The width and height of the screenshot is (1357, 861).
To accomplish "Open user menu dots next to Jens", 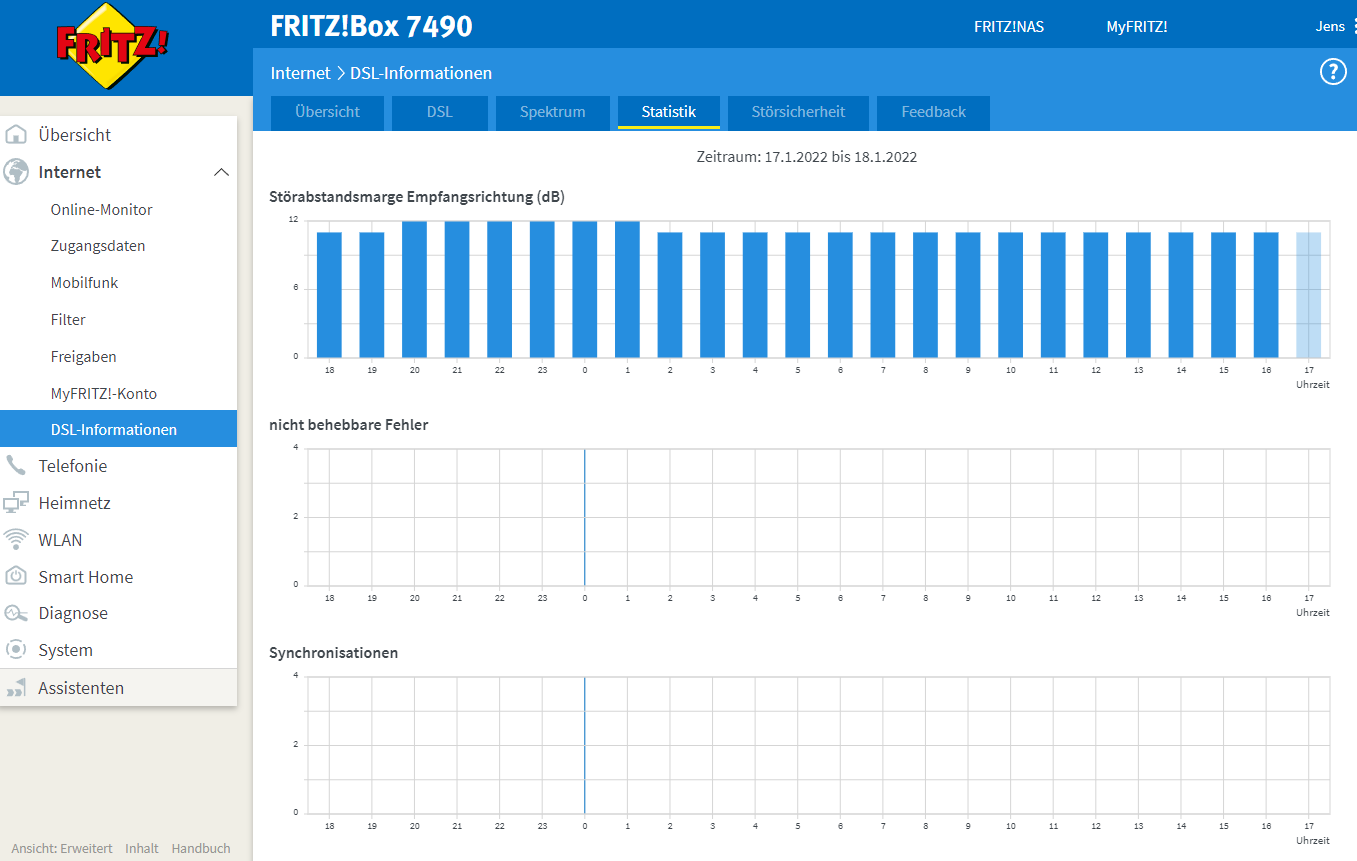I will click(x=1354, y=27).
